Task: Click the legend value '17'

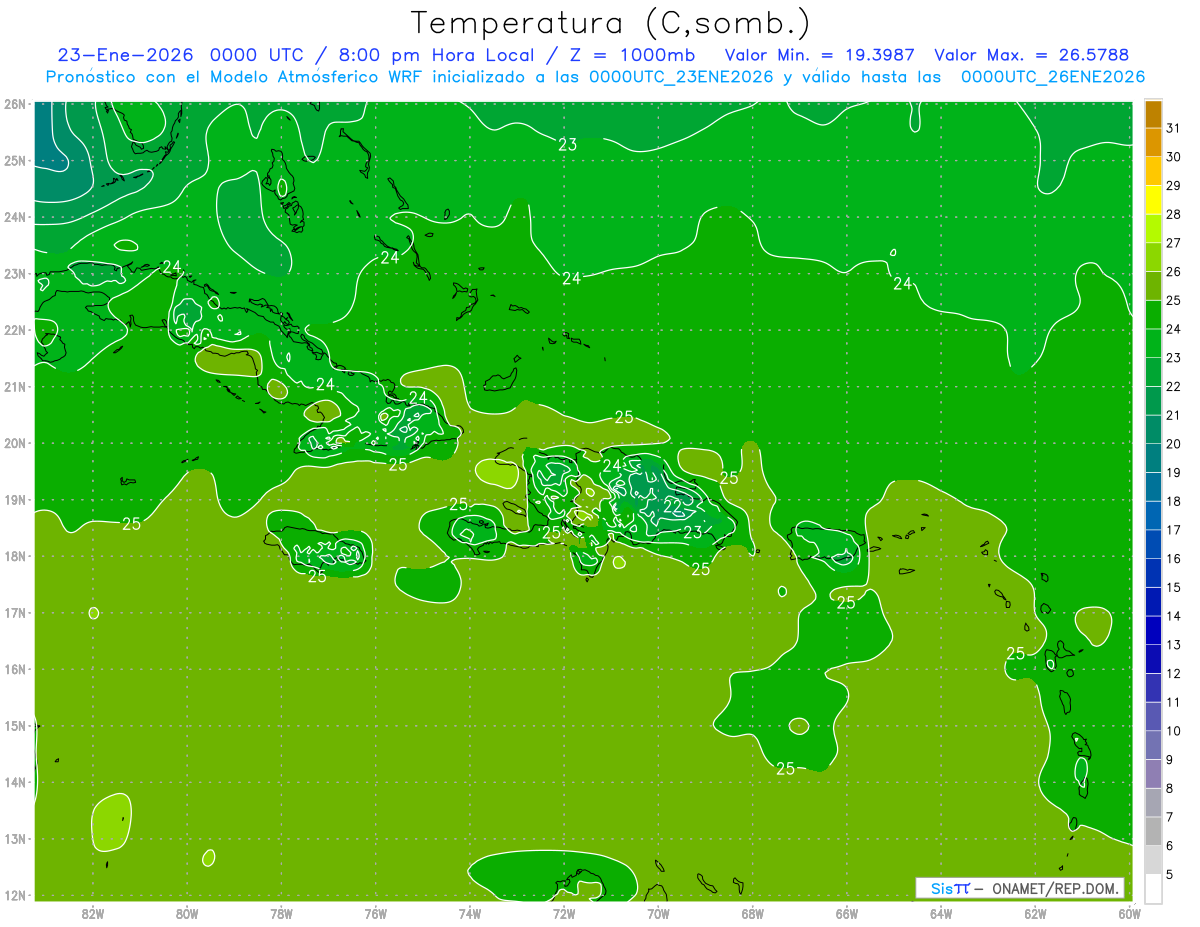Action: click(x=1173, y=530)
